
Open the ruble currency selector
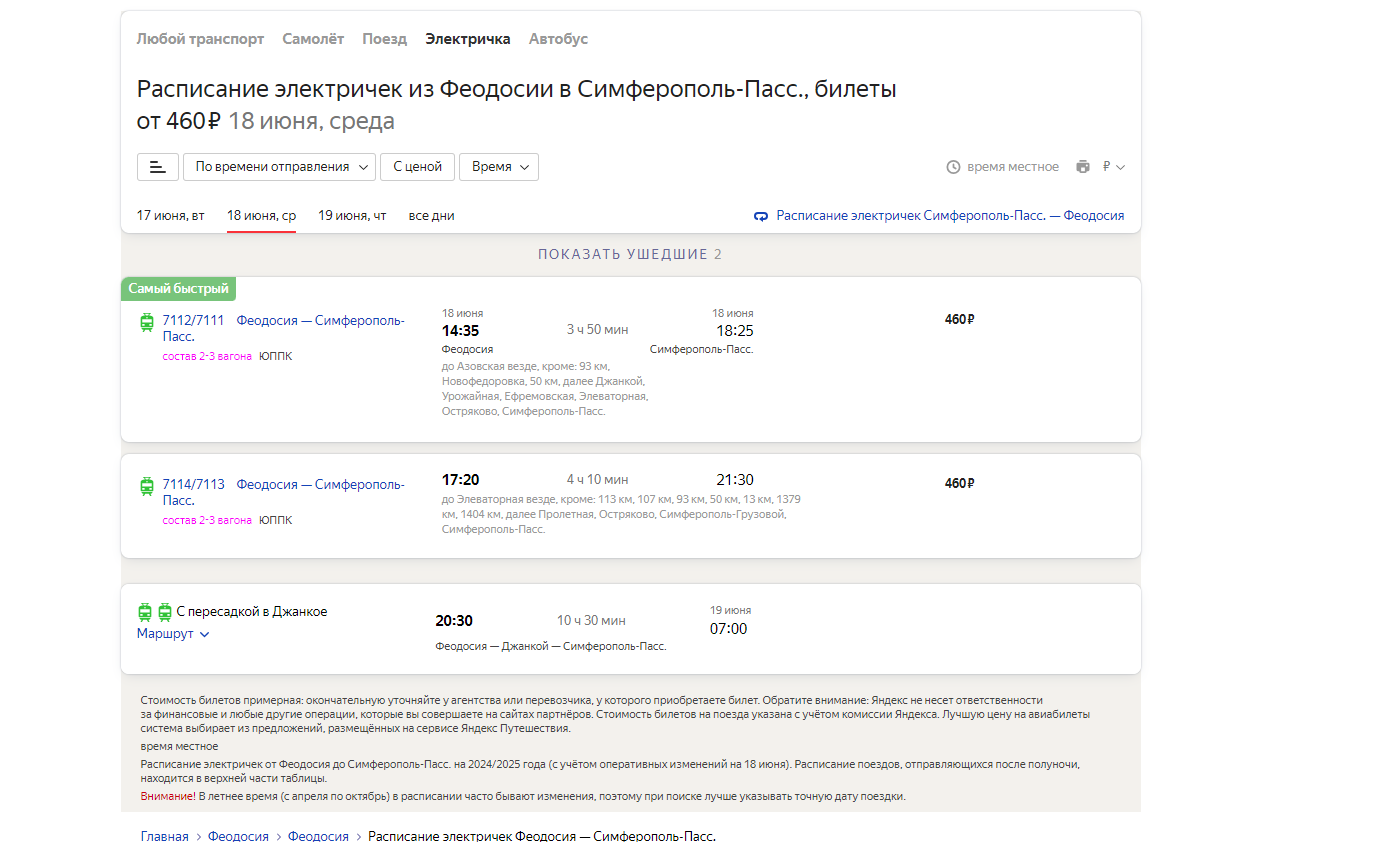click(x=1113, y=167)
